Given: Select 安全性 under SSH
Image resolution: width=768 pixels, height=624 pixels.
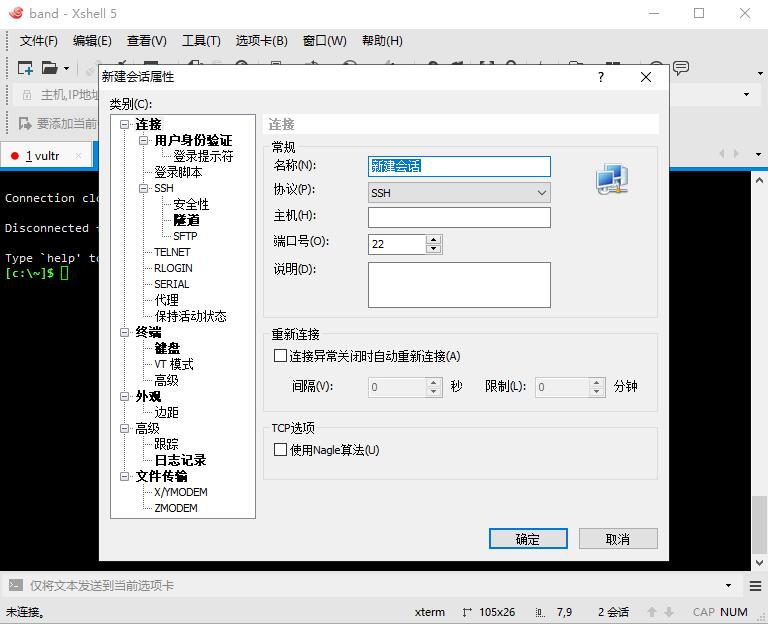Looking at the screenshot, I should point(191,204).
